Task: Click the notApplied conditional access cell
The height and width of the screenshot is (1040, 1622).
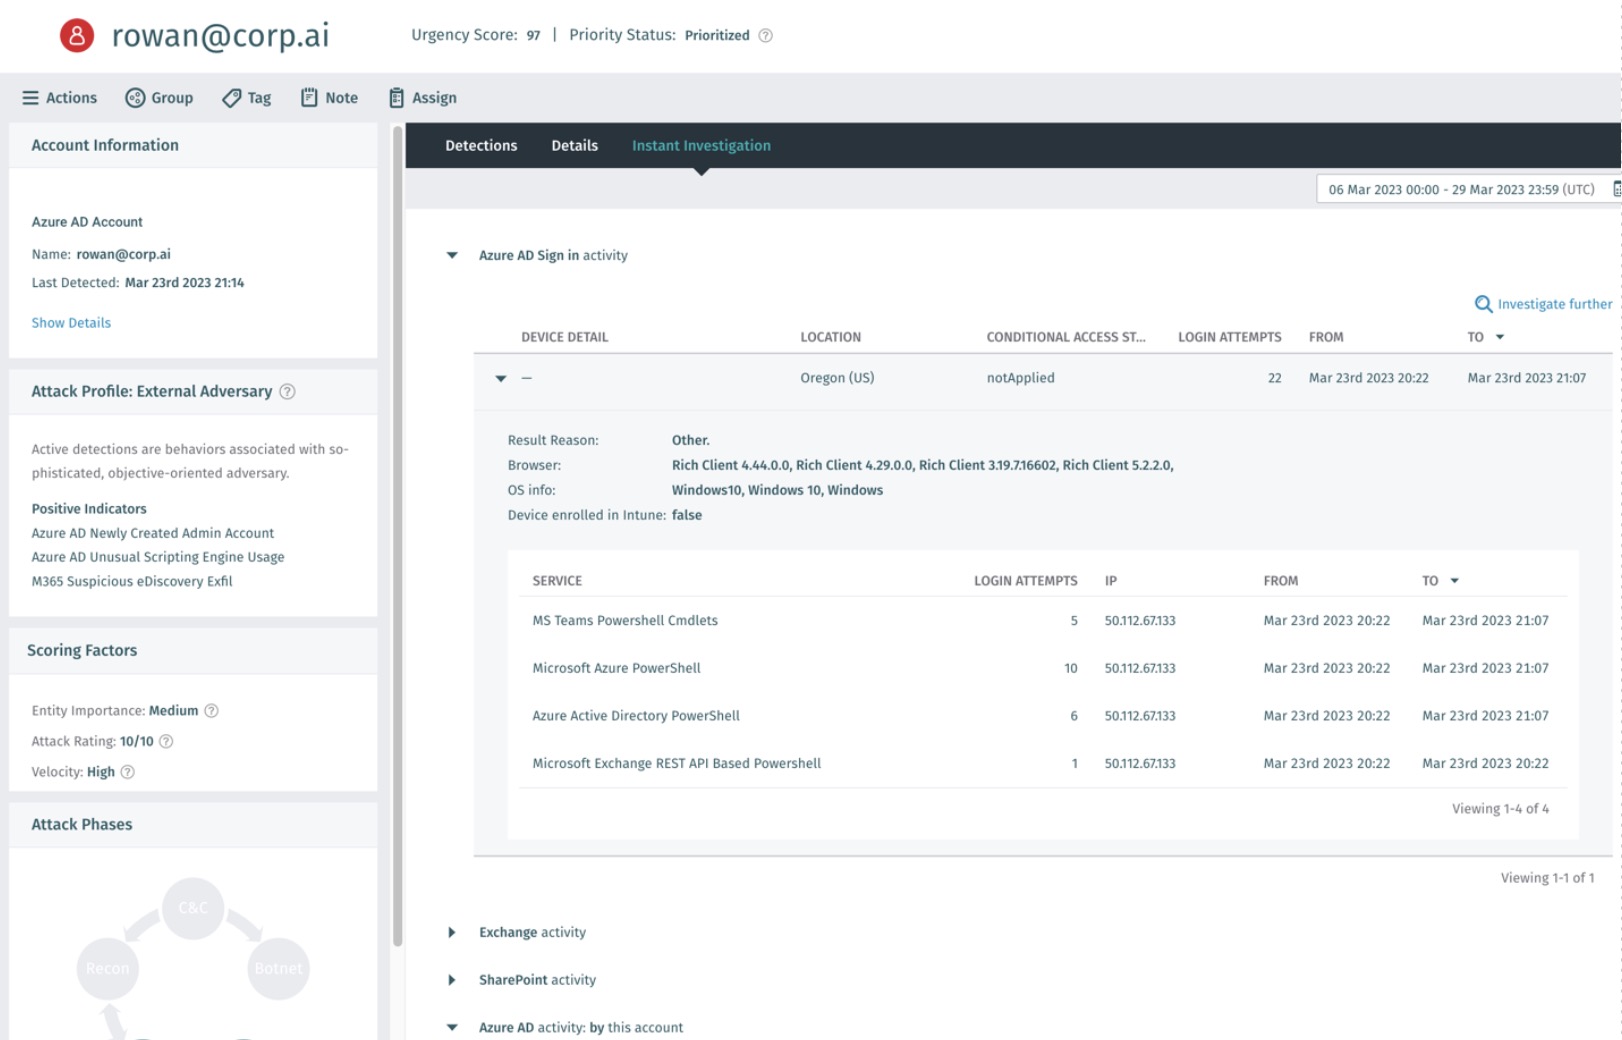Action: 1020,378
